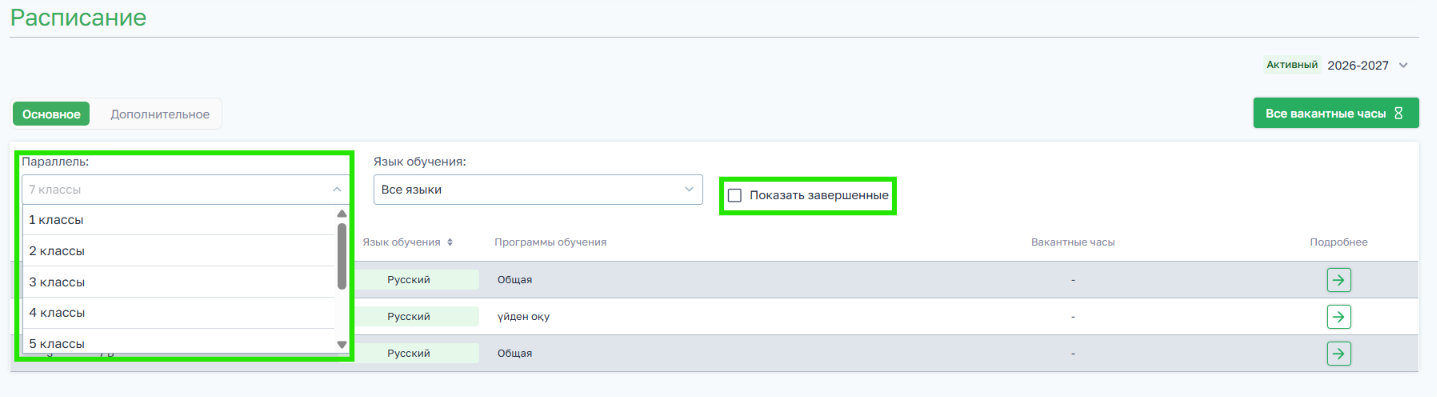Viewport: 1437px width, 397px height.
Task: Open the Все языки language dropdown
Action: (x=538, y=189)
